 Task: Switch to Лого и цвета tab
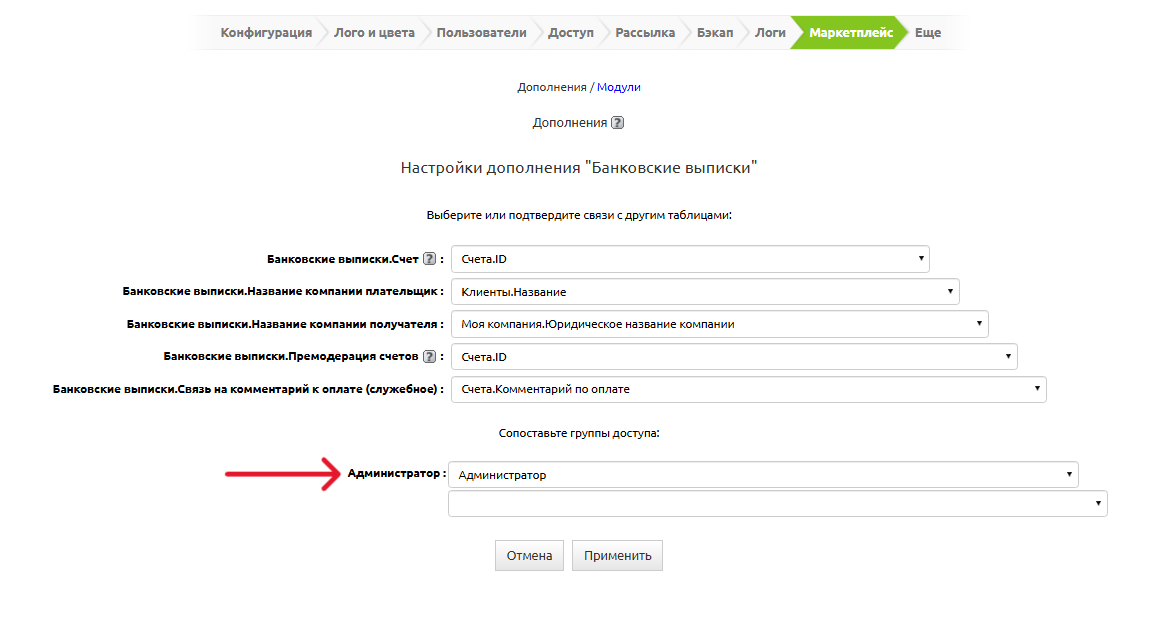coord(374,32)
